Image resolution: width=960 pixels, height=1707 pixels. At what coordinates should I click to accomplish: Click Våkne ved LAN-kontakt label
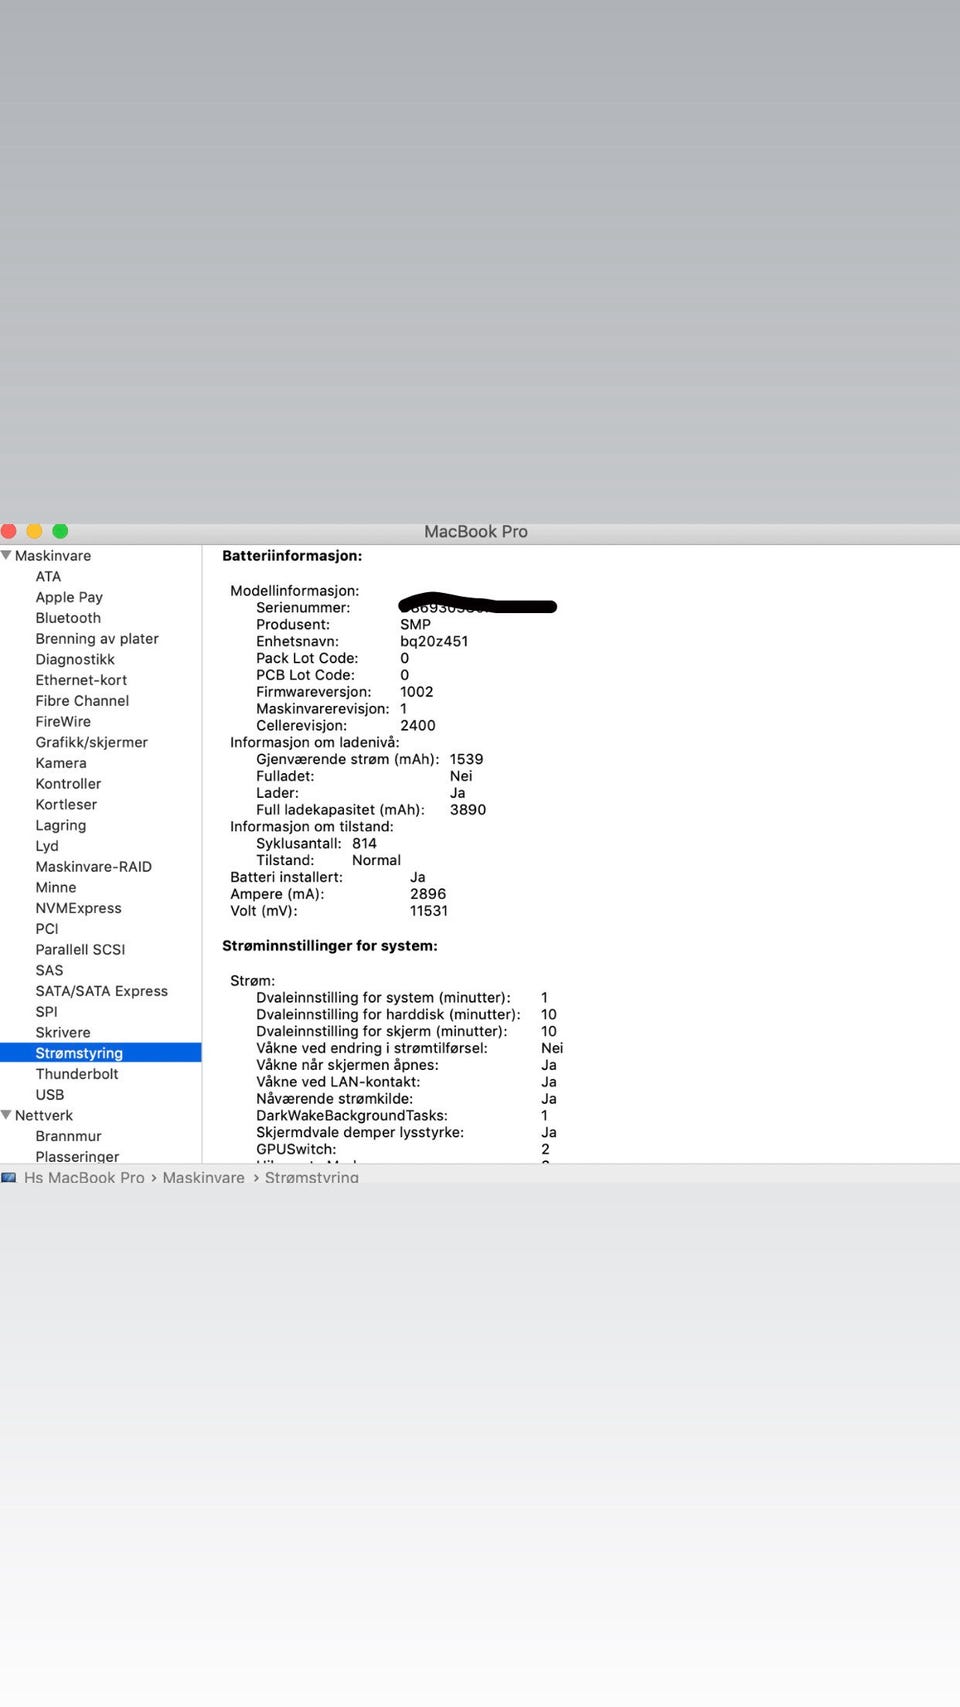point(338,1082)
